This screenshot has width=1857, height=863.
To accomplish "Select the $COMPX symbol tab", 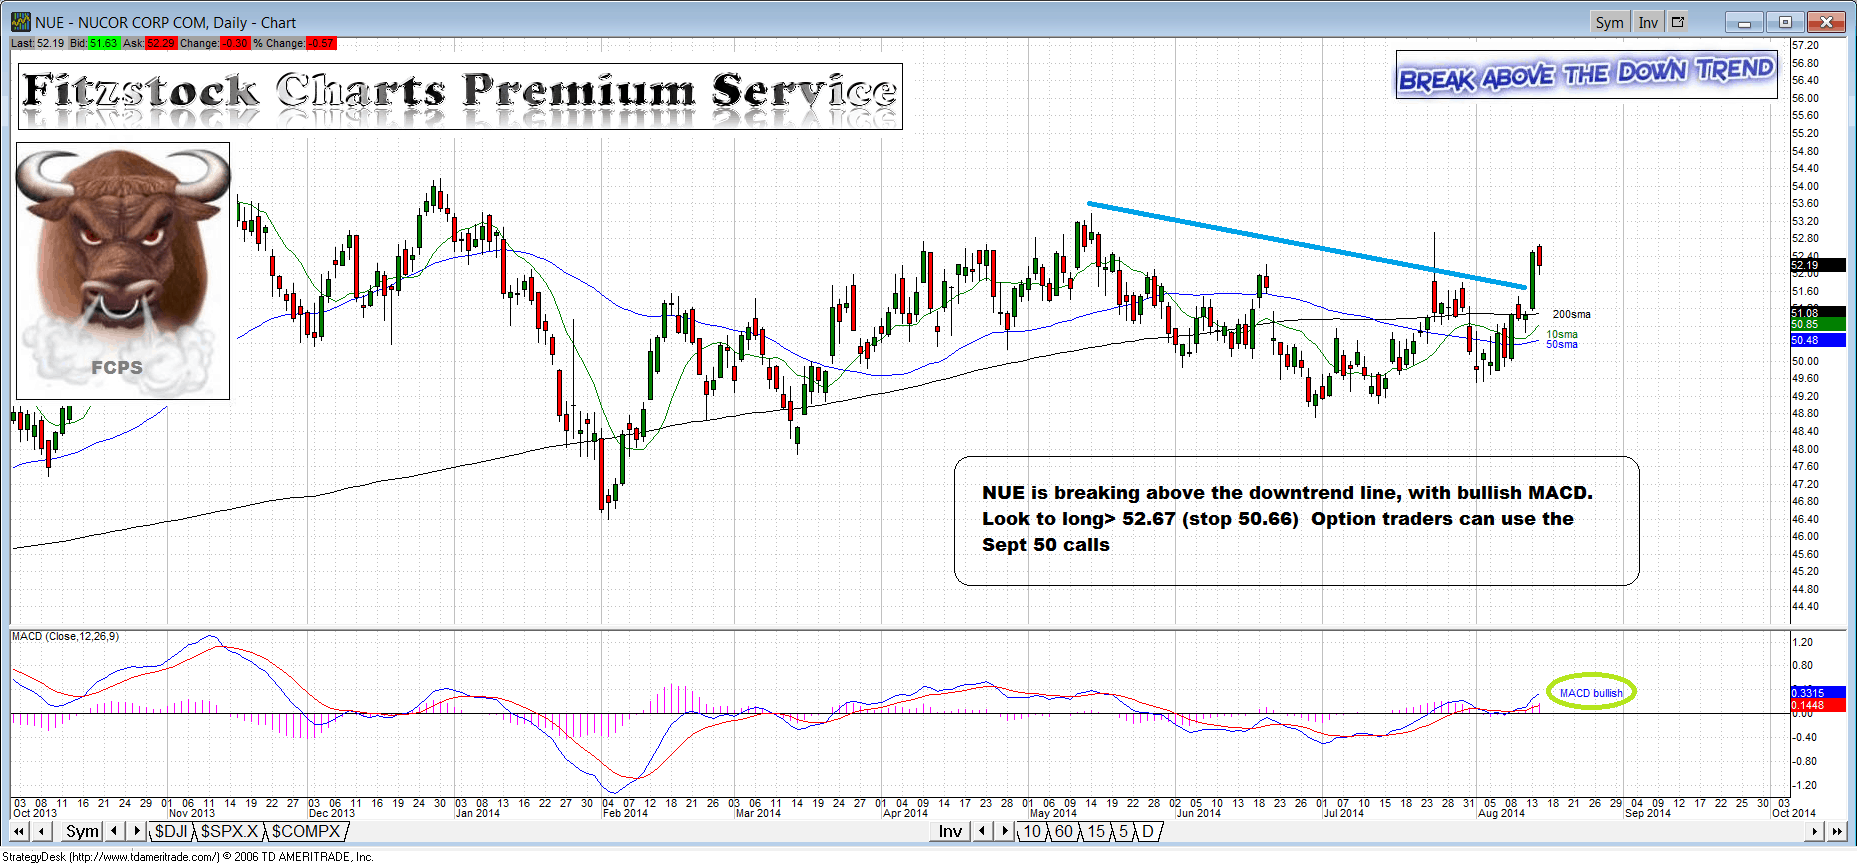I will coord(306,831).
